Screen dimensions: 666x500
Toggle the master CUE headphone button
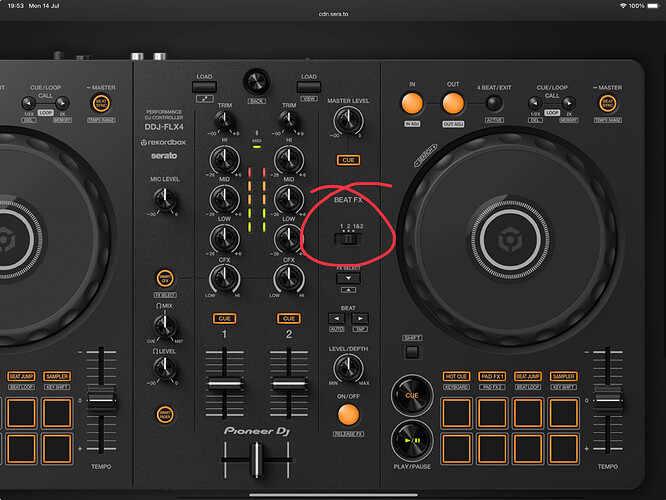coord(348,160)
